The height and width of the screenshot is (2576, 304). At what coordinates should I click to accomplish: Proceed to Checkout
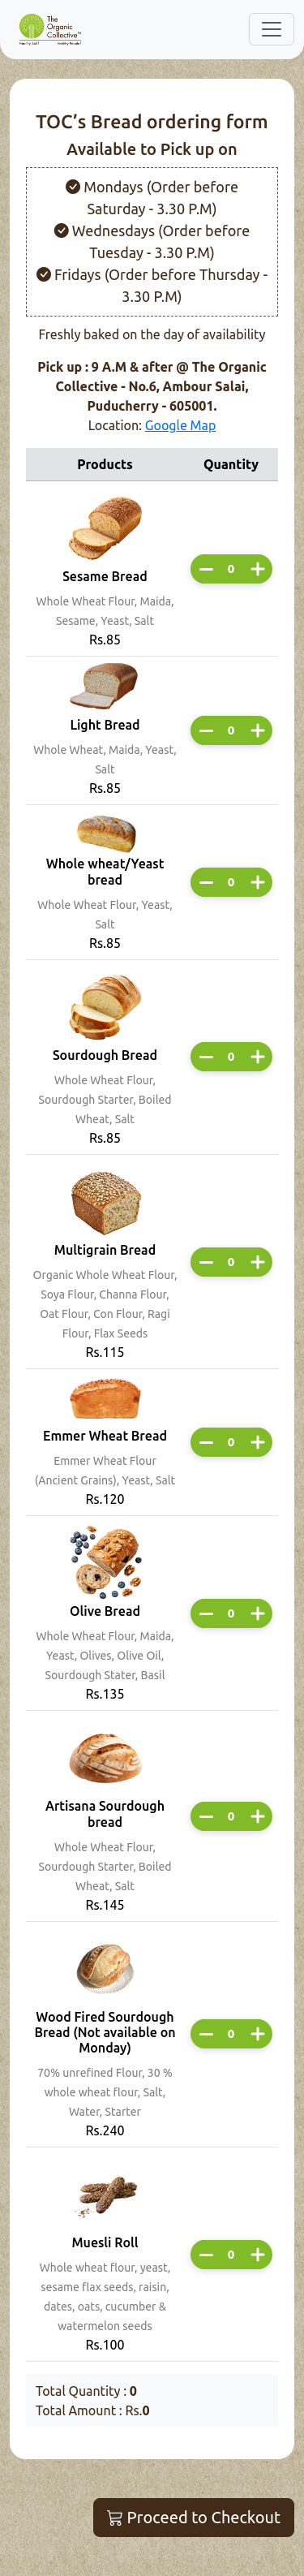click(193, 2517)
